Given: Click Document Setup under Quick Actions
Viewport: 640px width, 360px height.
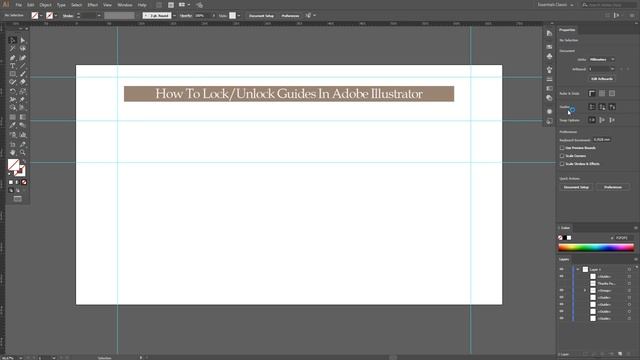Looking at the screenshot, I should click(x=576, y=187).
